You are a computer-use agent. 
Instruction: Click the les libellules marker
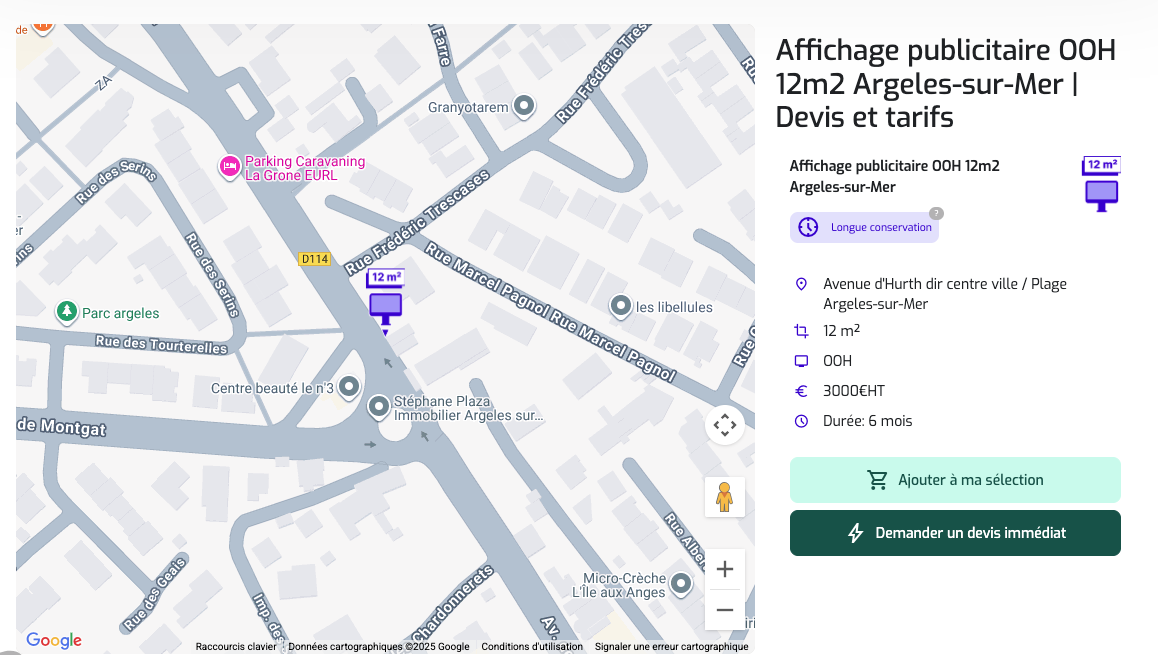620,307
